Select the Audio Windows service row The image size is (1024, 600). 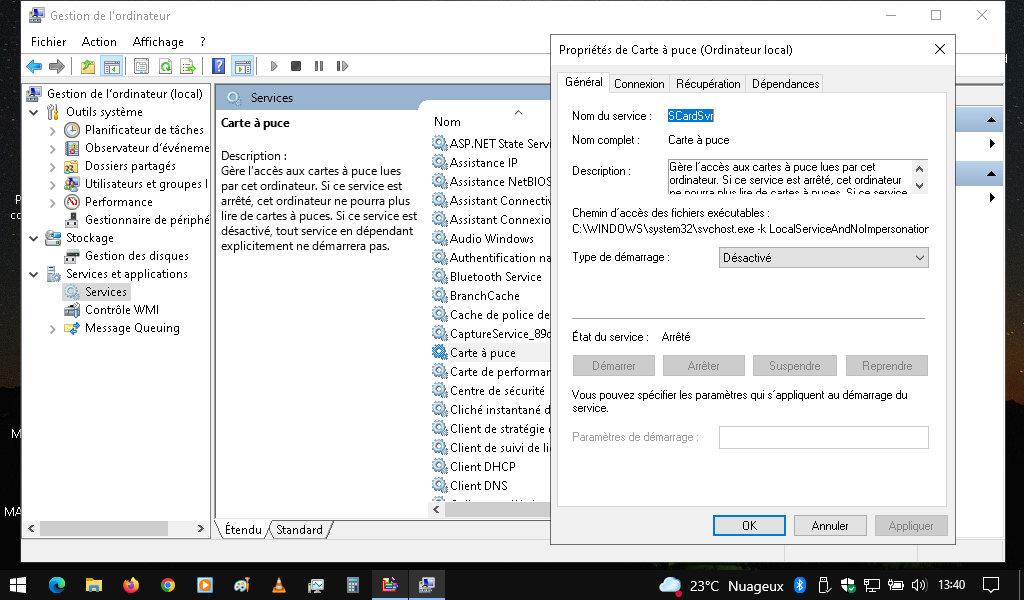pos(491,239)
